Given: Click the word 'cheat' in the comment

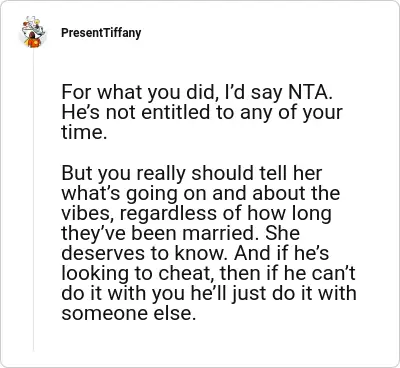Looking at the screenshot, I should coord(187,273).
